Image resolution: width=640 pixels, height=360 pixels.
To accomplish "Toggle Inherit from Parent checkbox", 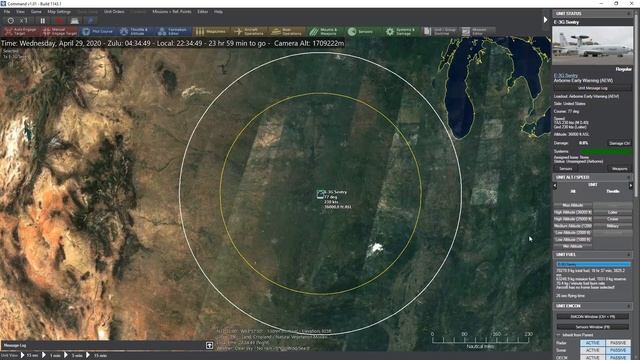I will [x=559, y=335].
